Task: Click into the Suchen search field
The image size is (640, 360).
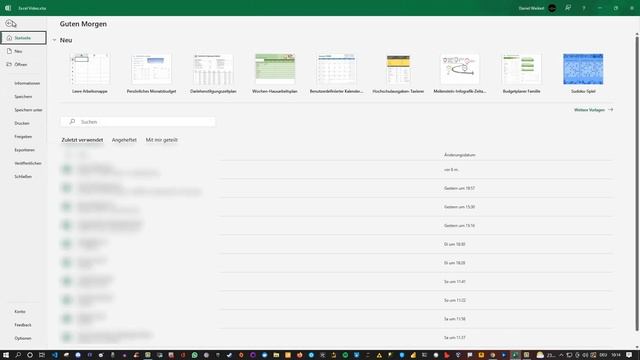Action: click(138, 122)
